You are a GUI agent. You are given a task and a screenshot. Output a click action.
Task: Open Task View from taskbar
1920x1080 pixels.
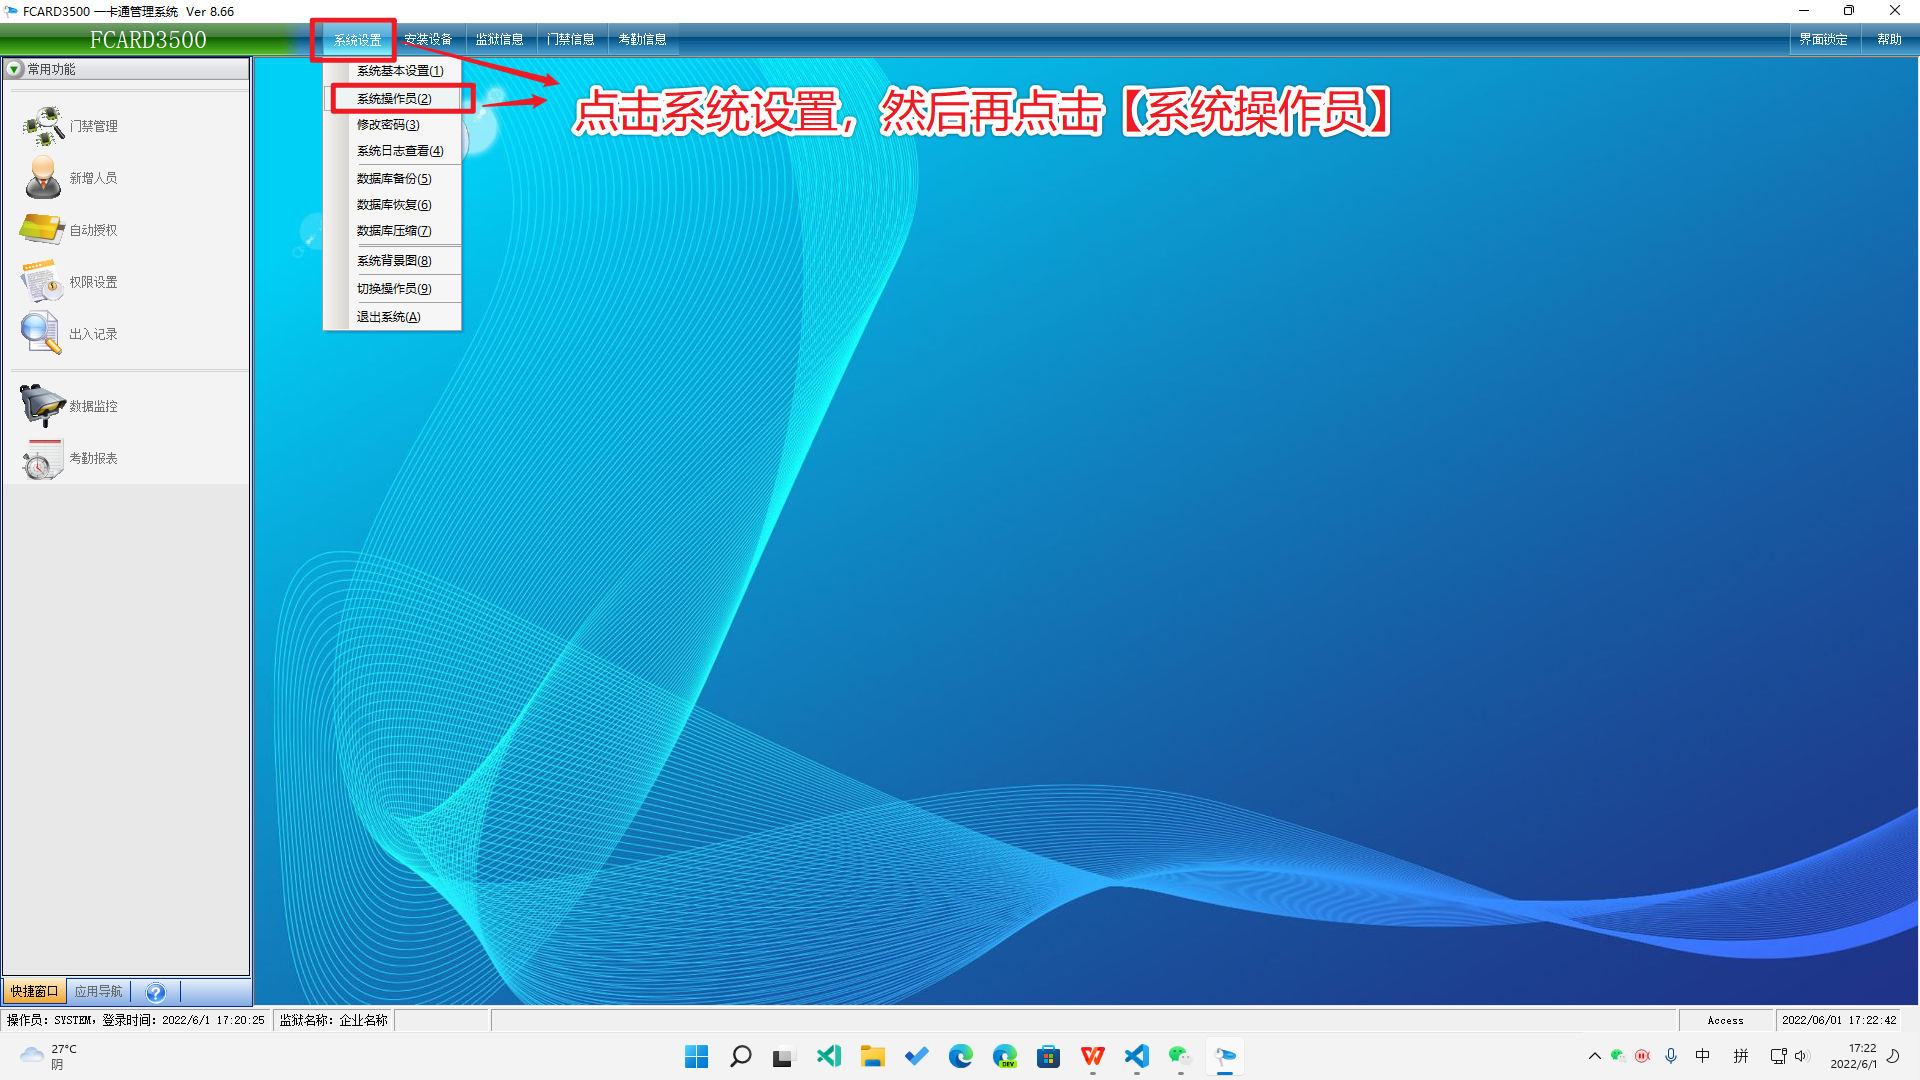click(783, 1056)
